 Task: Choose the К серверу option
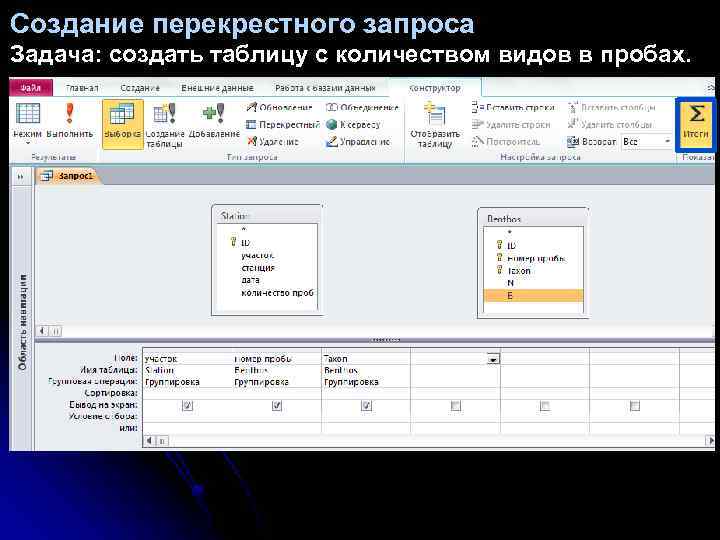click(353, 124)
